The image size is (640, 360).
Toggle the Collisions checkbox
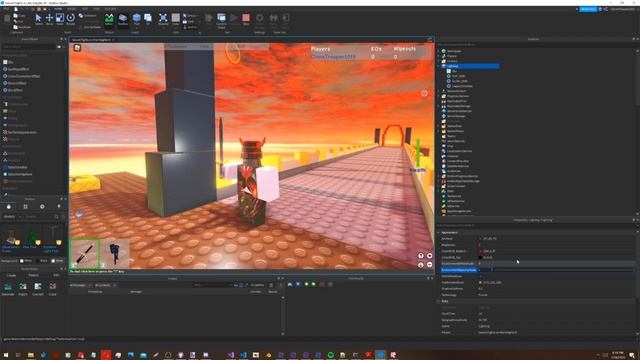pyautogui.click(x=81, y=16)
